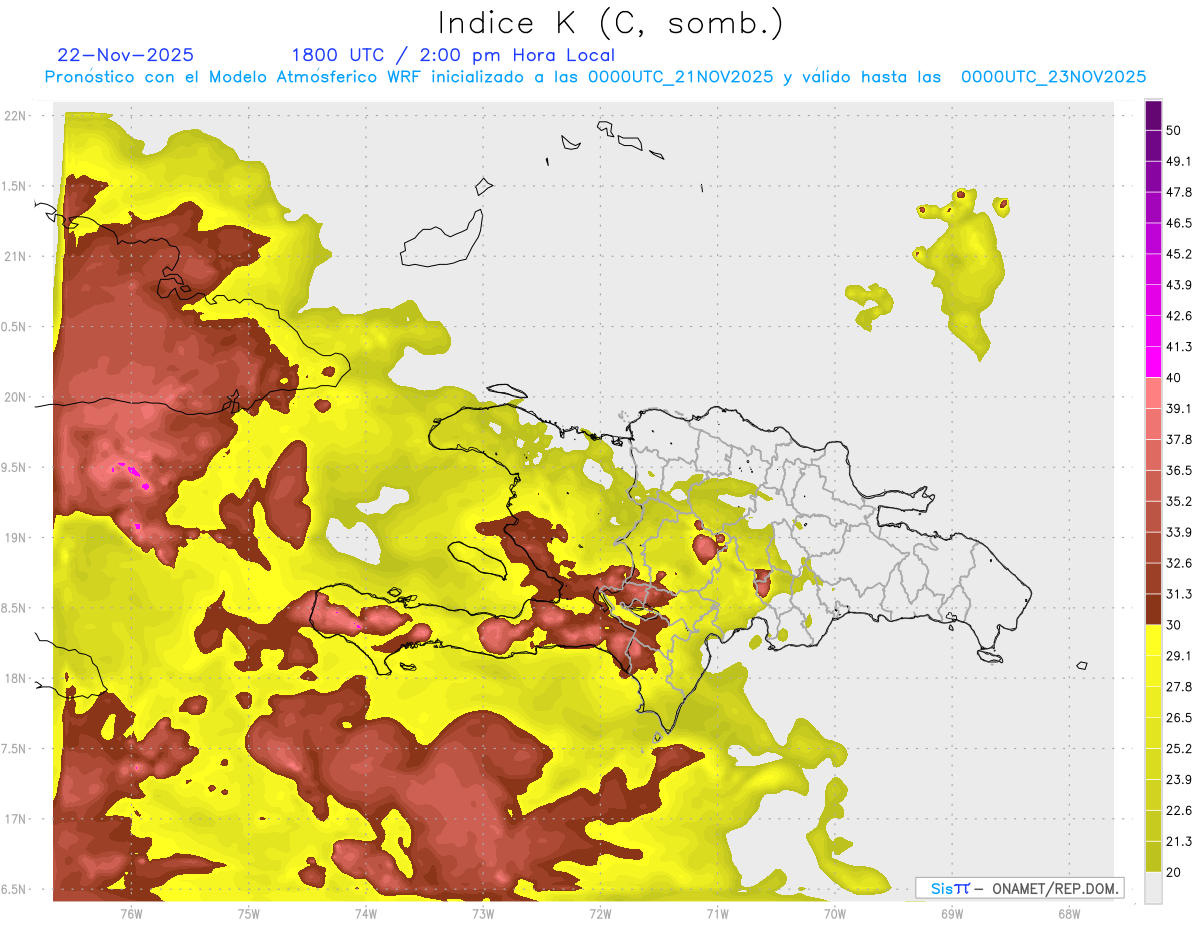Select the legend value '40'
Screen dimensions: 1200x927
(1174, 378)
